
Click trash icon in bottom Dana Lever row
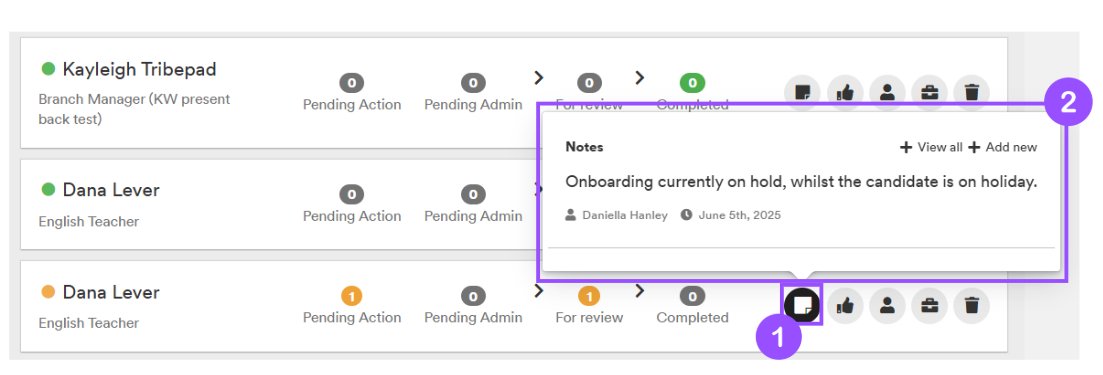point(971,305)
